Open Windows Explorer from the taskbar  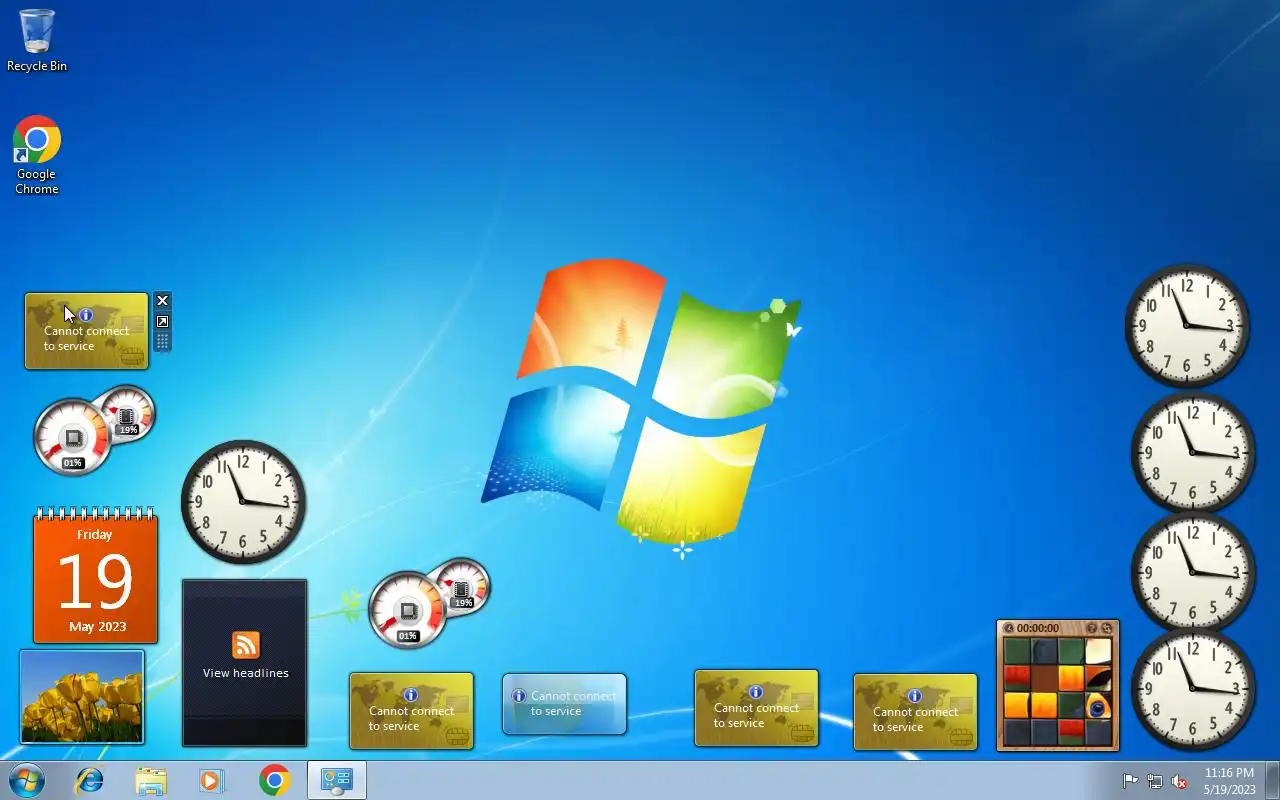(x=151, y=780)
